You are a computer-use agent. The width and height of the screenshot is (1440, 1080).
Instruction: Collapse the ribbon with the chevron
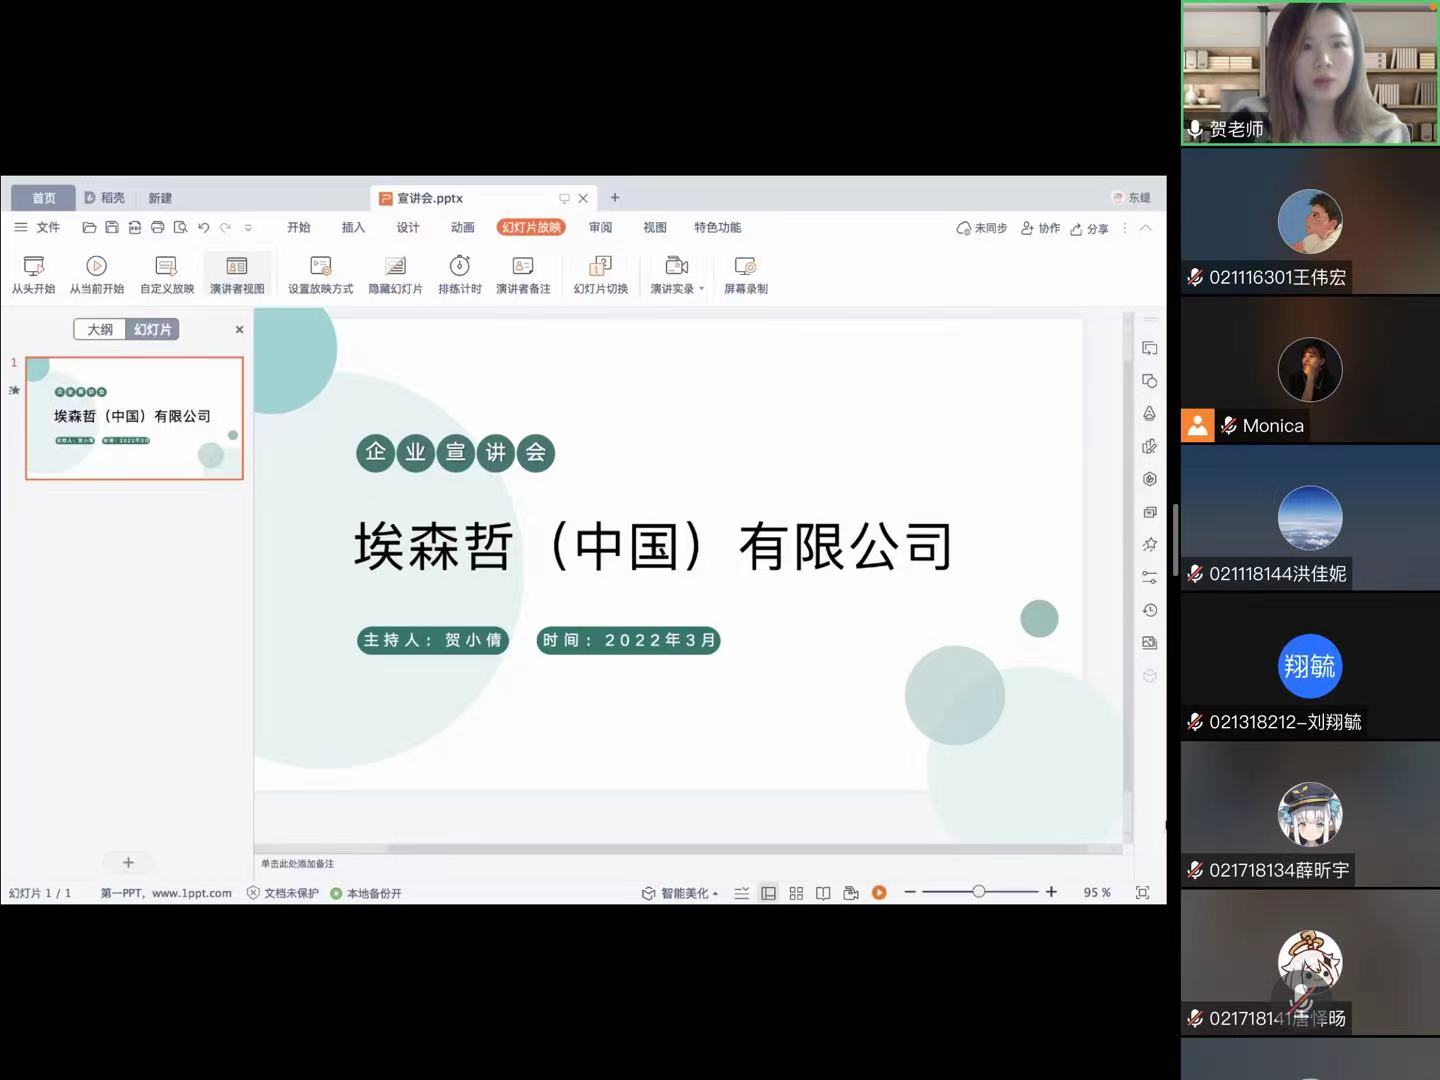[1146, 228]
